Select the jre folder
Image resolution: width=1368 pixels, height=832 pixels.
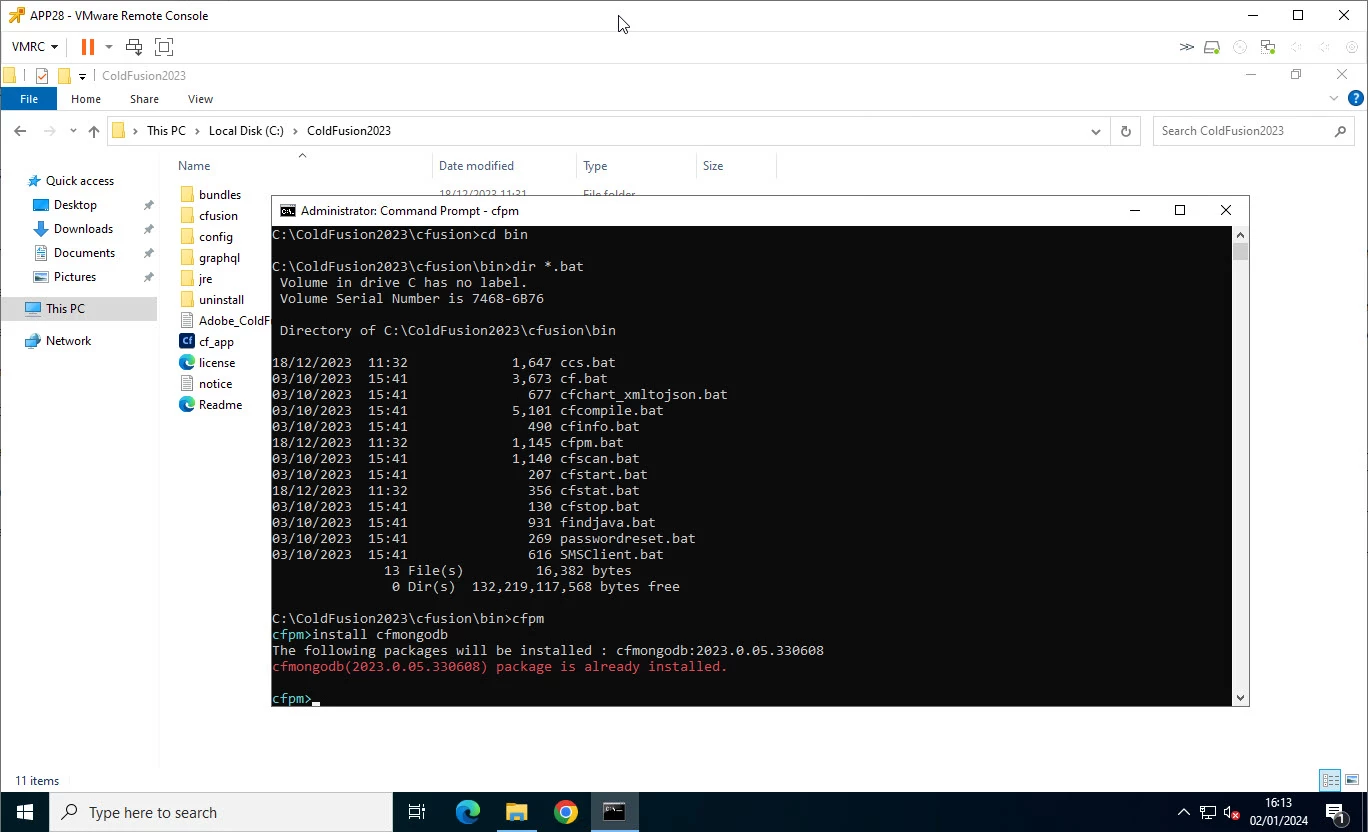pyautogui.click(x=205, y=279)
